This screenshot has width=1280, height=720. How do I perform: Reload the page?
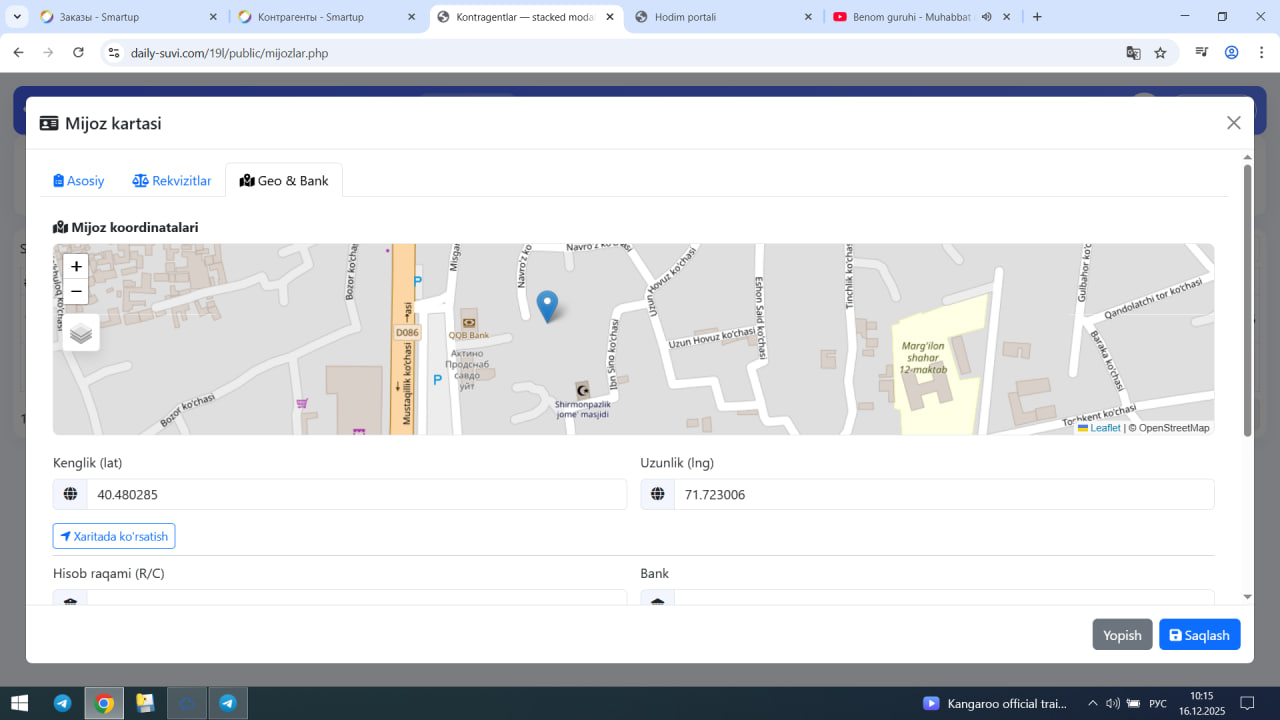point(78,53)
